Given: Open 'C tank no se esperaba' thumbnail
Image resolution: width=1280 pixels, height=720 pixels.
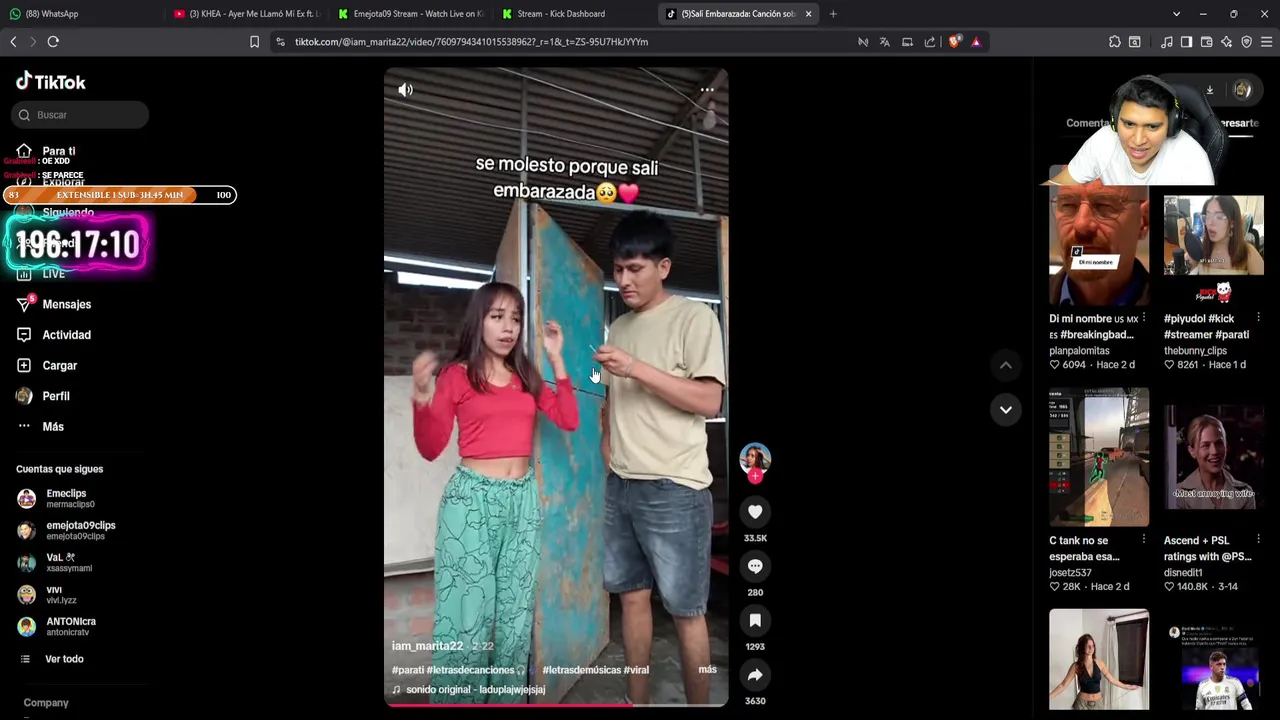Looking at the screenshot, I should tap(1099, 457).
